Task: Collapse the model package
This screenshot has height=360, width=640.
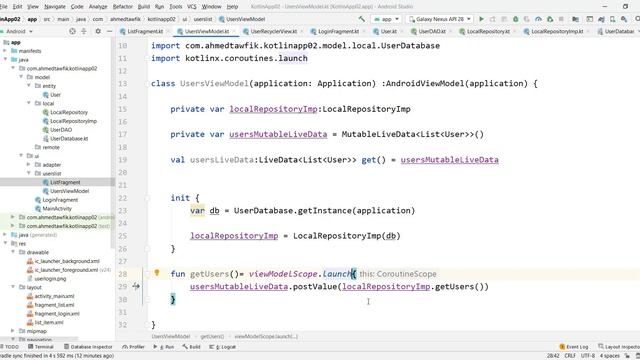Action: click(x=21, y=77)
